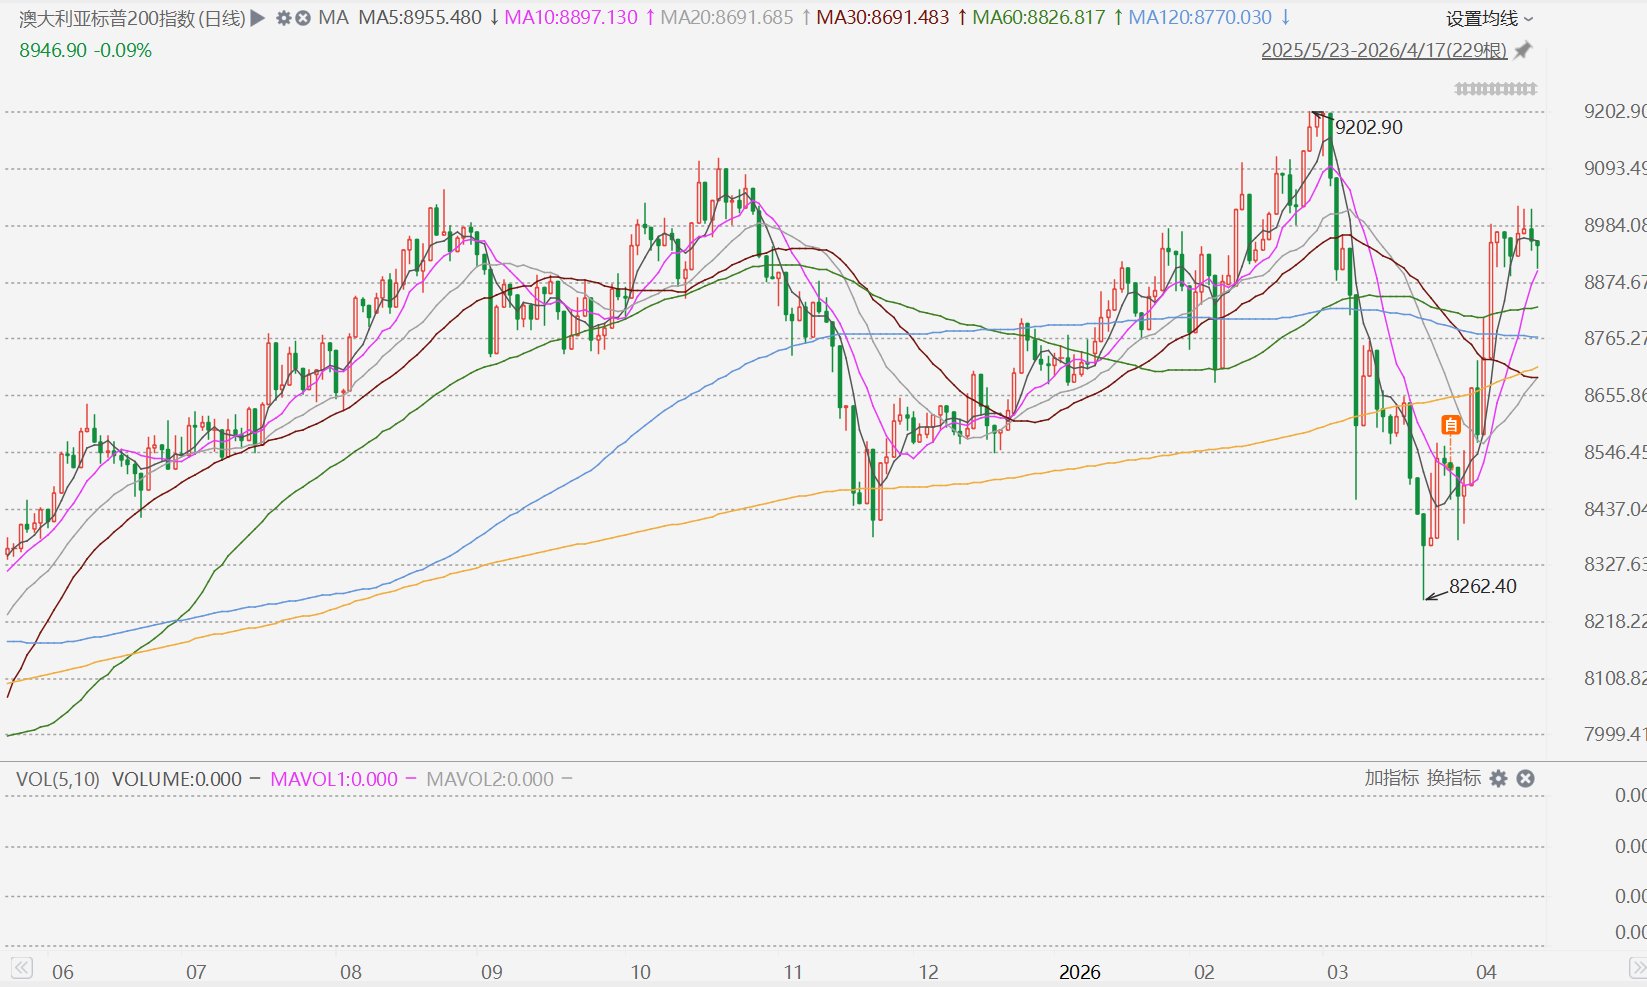Screen dimensions: 1647x987
Task: Click the 澳大利亚标普200指数(日线) title
Action: pyautogui.click(x=132, y=18)
